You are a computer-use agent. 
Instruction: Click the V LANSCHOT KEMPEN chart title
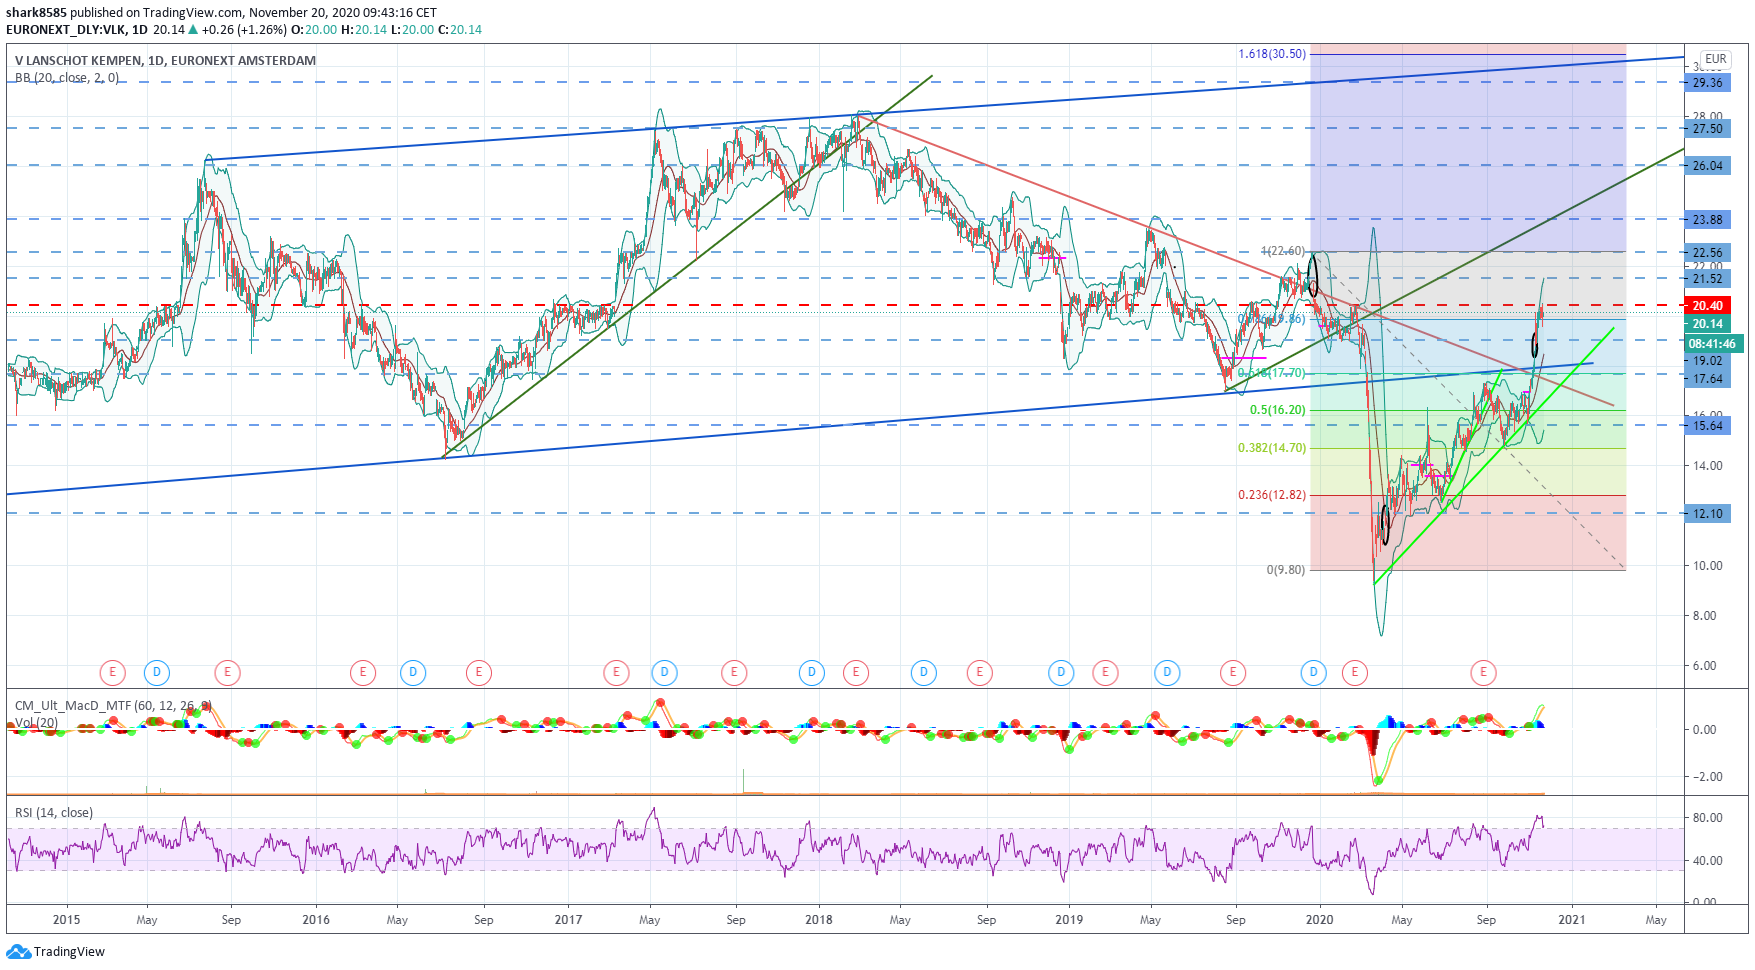(165, 61)
